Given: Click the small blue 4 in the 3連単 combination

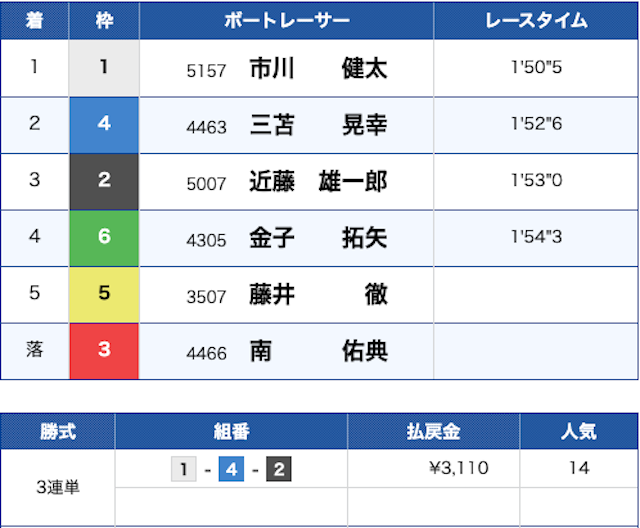Looking at the screenshot, I should pos(231,468).
